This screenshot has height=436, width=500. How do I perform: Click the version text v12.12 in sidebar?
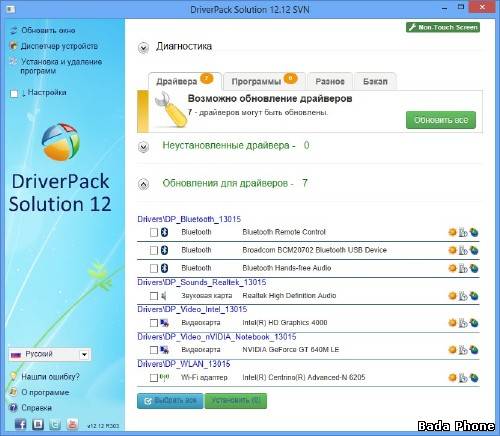click(x=103, y=426)
